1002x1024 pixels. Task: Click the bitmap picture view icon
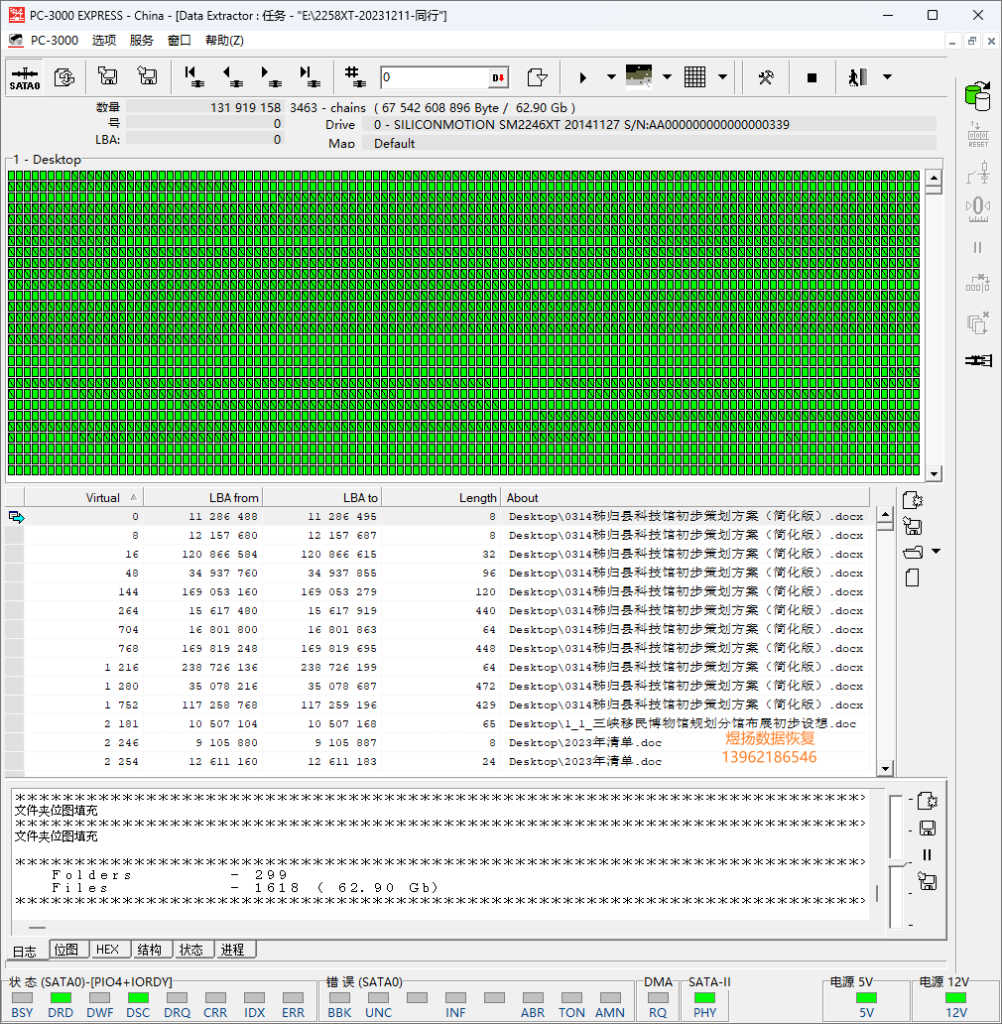(639, 76)
